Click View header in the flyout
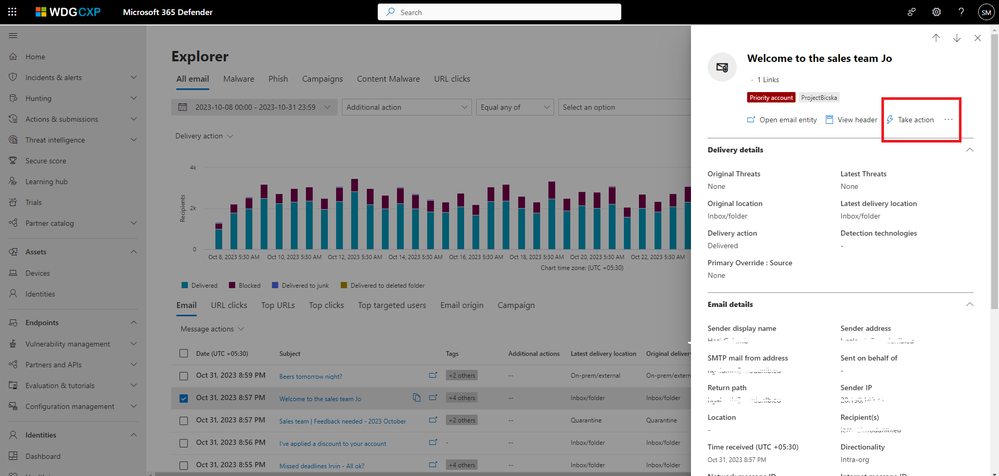 tap(851, 120)
